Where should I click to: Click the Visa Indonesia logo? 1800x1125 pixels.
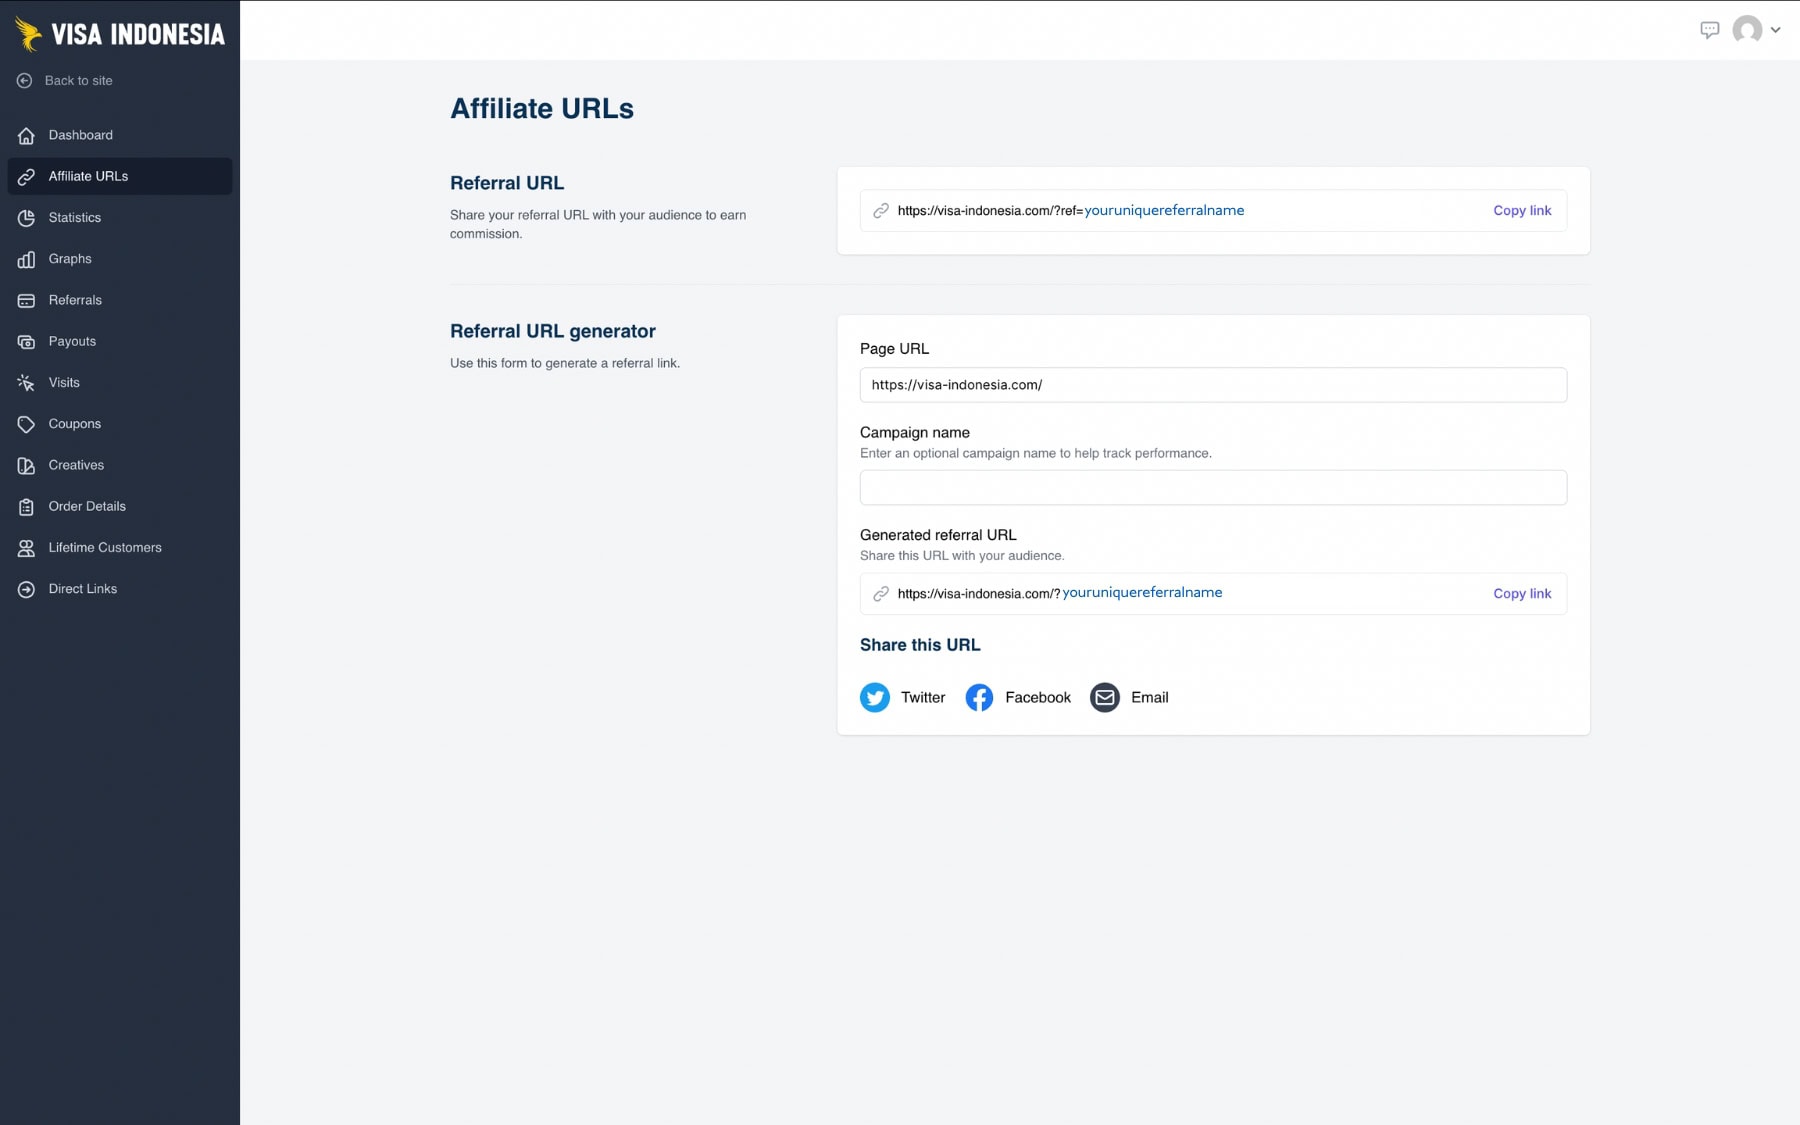click(x=120, y=33)
